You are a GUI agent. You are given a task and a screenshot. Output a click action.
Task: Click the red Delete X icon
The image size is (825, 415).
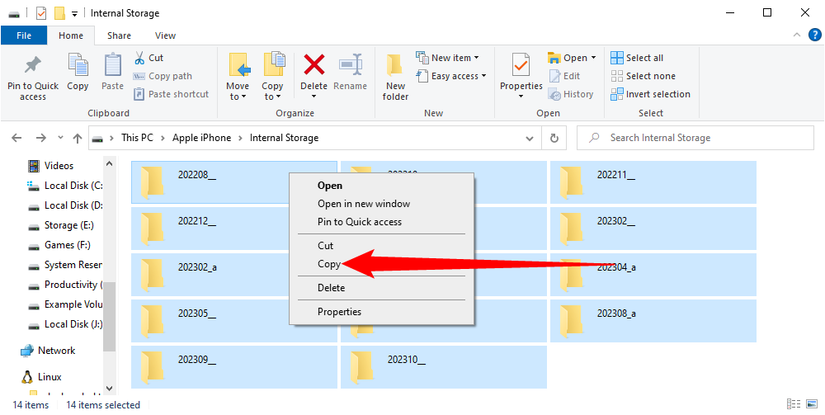[x=314, y=65]
